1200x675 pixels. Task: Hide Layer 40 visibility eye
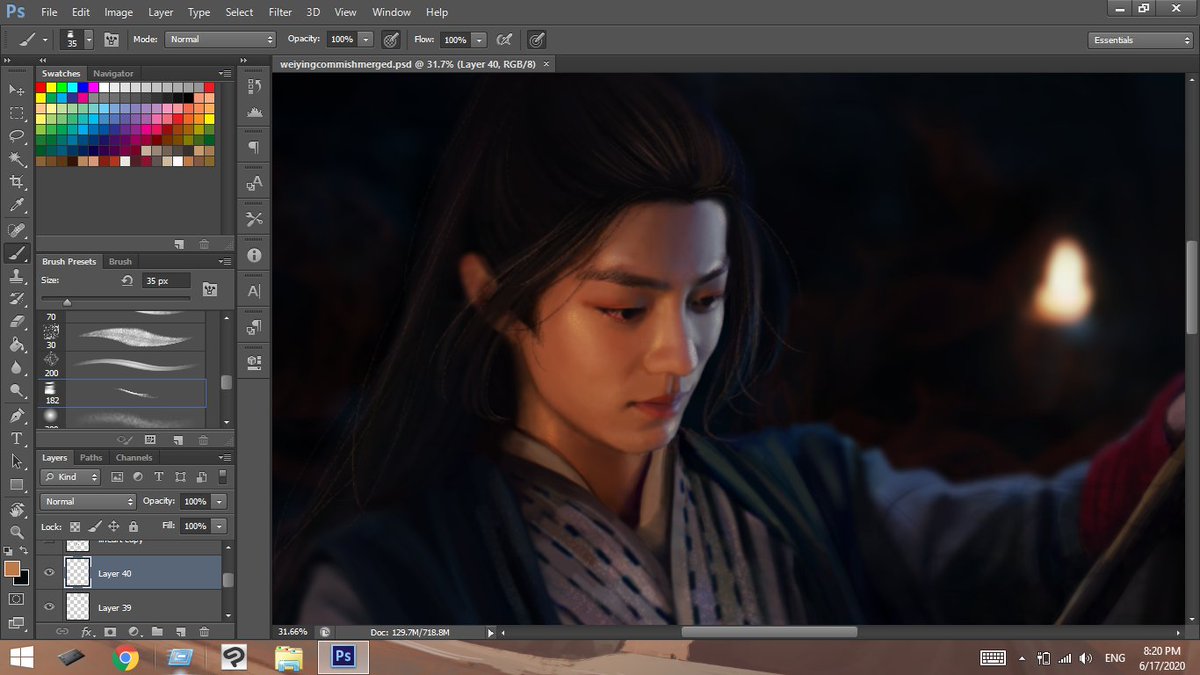click(x=49, y=573)
